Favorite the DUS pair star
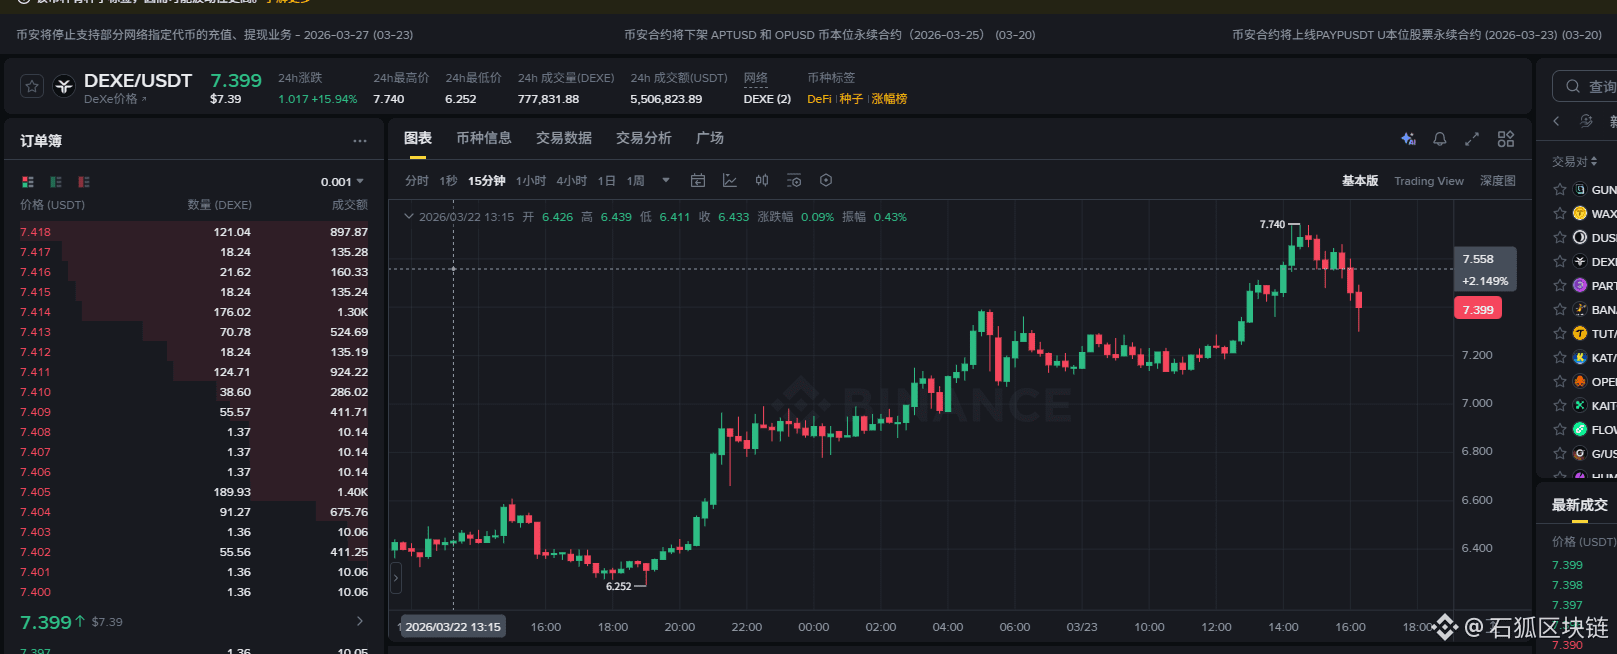Screen dimensions: 1617x654 [1560, 237]
